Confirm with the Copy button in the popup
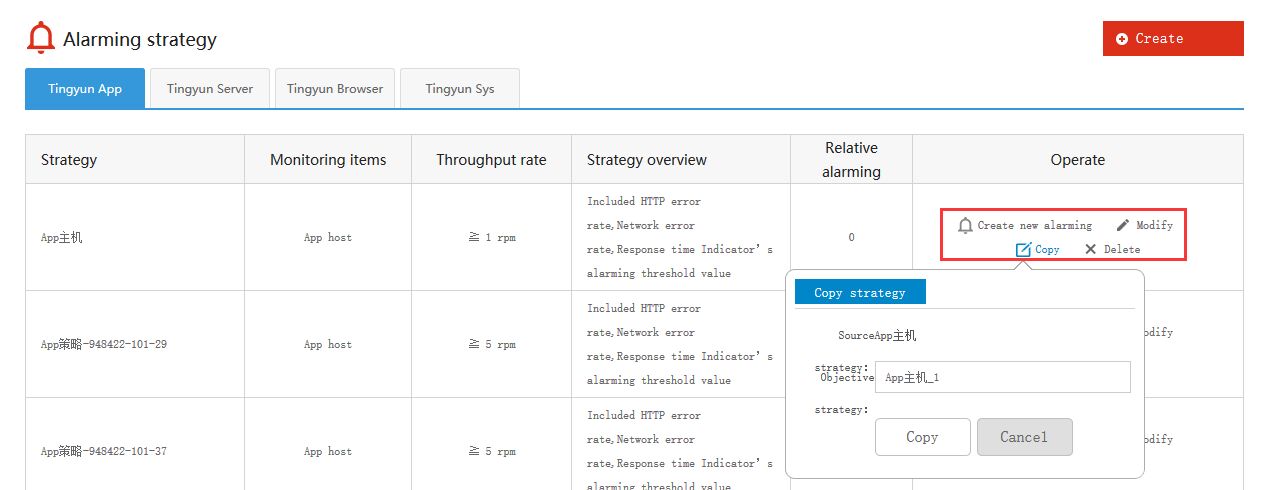This screenshot has height=490, width=1269. click(x=922, y=437)
